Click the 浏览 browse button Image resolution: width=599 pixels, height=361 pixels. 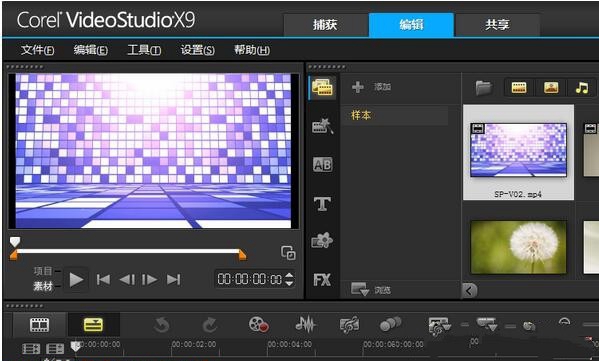point(371,290)
